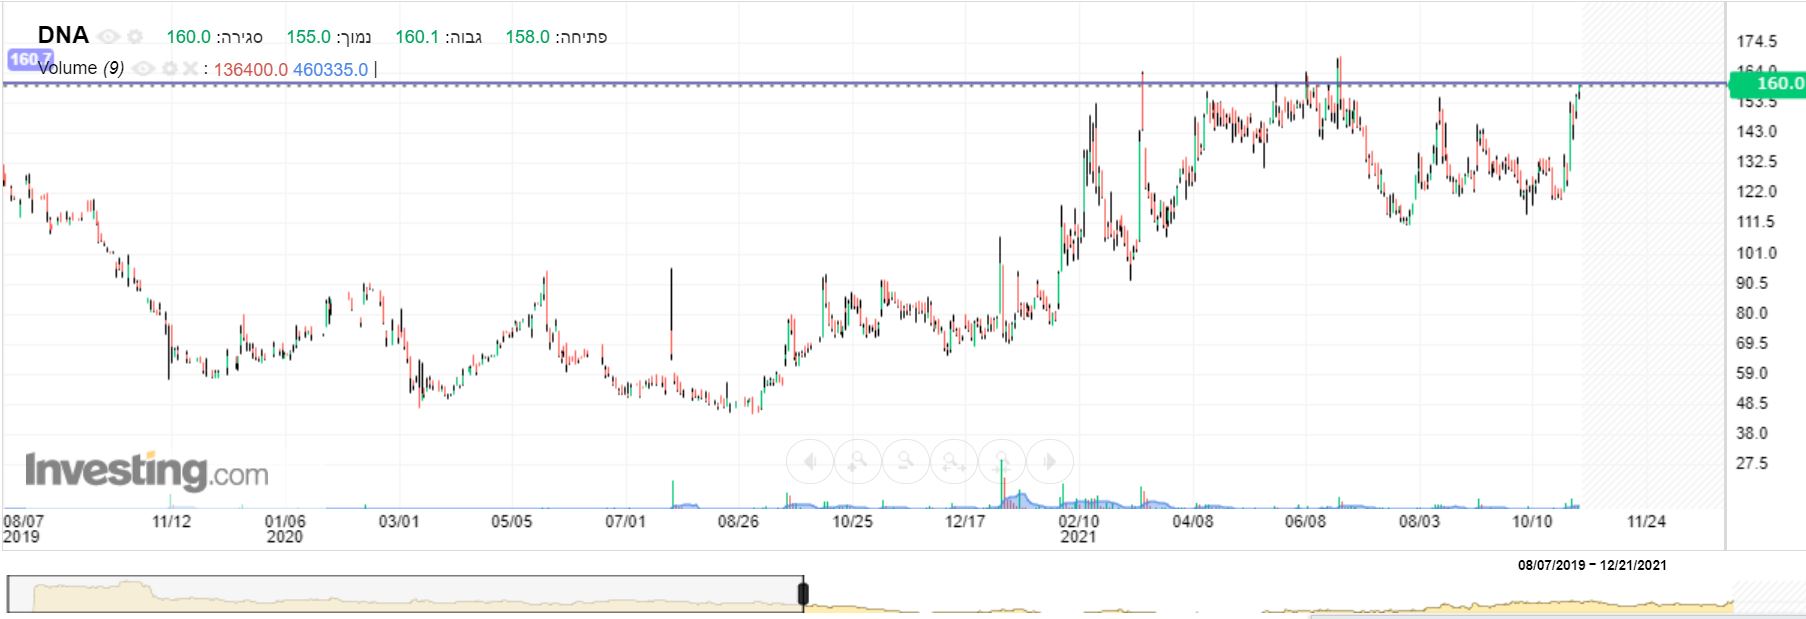Toggle visibility eye for DNA series
The height and width of the screenshot is (619, 1806).
click(108, 37)
